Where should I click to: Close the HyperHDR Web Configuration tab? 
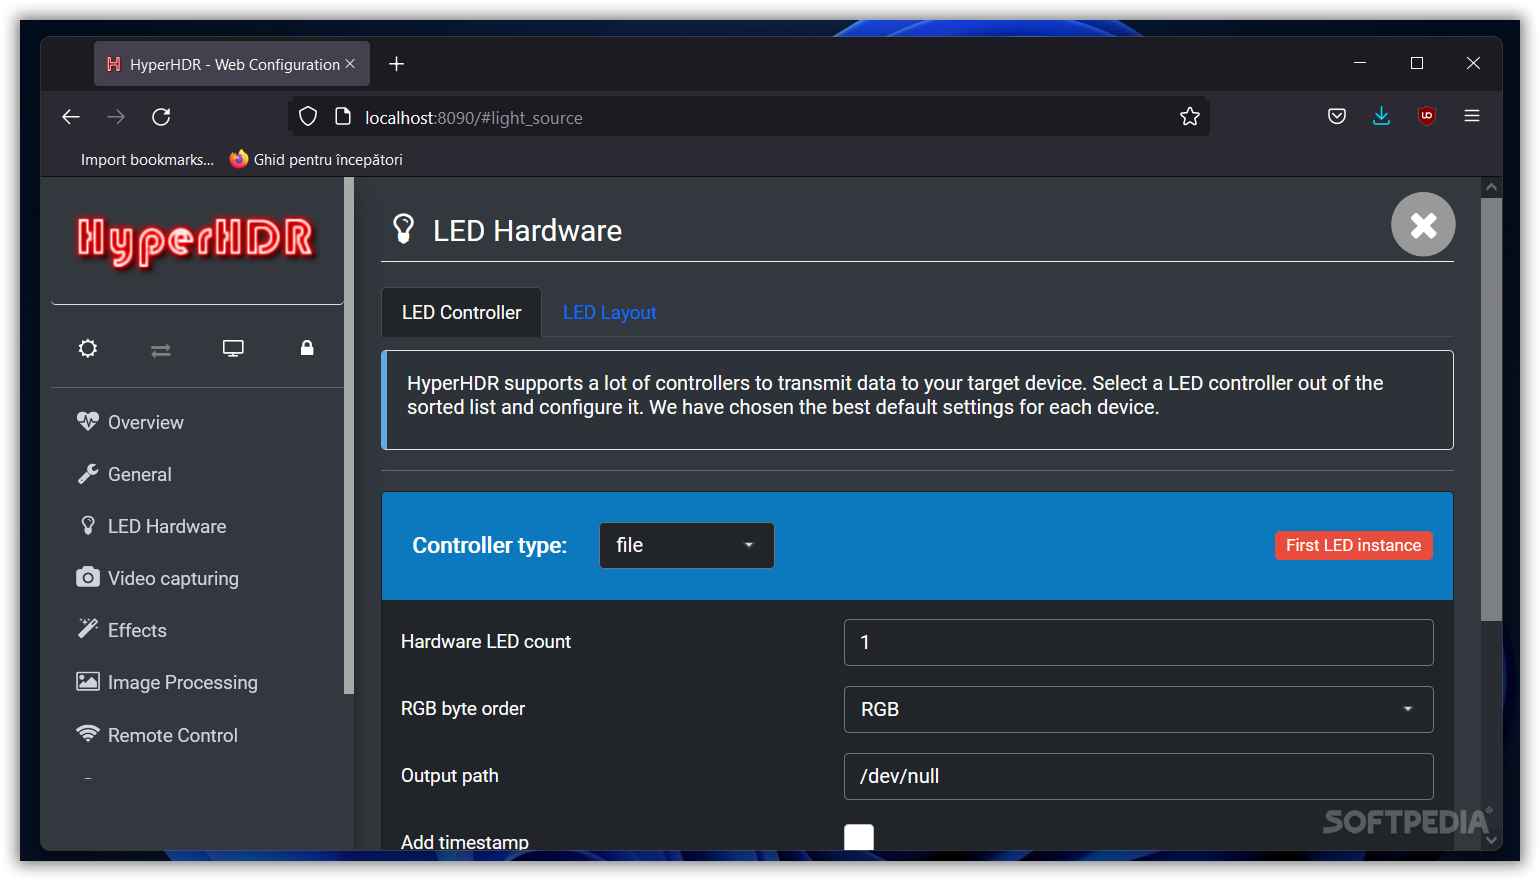tap(350, 64)
